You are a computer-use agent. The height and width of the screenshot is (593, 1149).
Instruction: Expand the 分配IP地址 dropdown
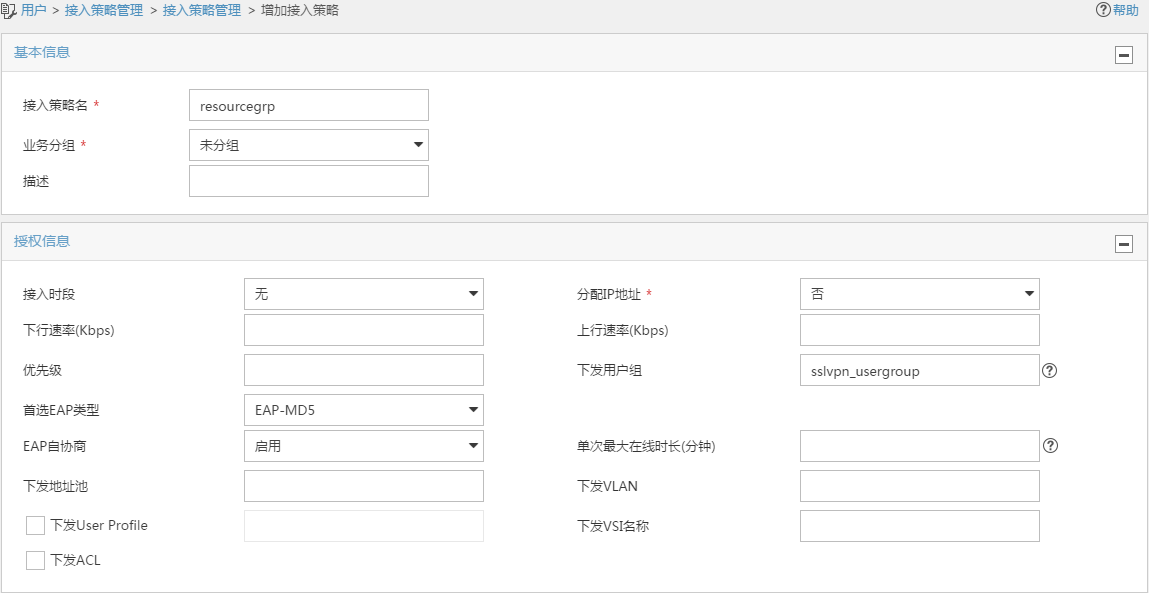[x=919, y=294]
